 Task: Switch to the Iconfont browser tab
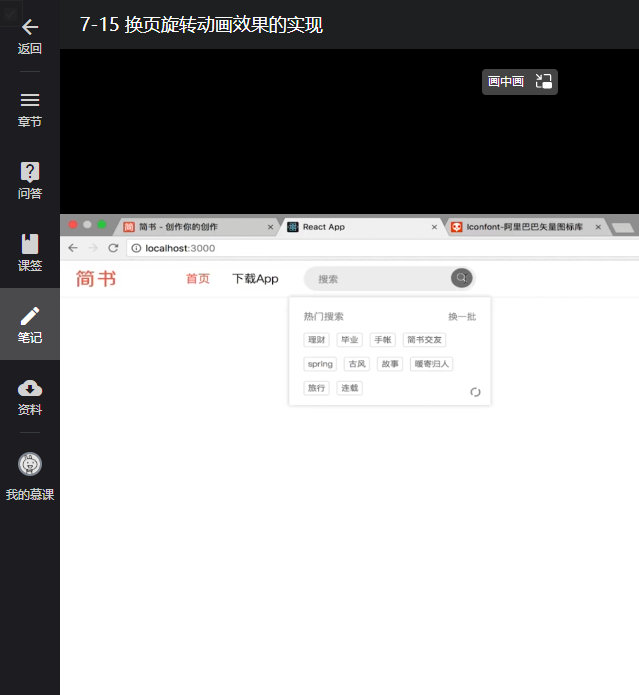pyautogui.click(x=525, y=227)
